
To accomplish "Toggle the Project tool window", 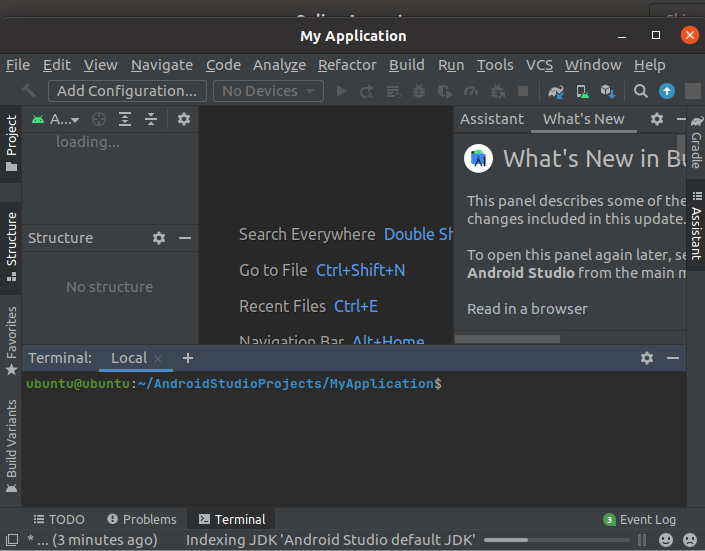I will [x=11, y=143].
